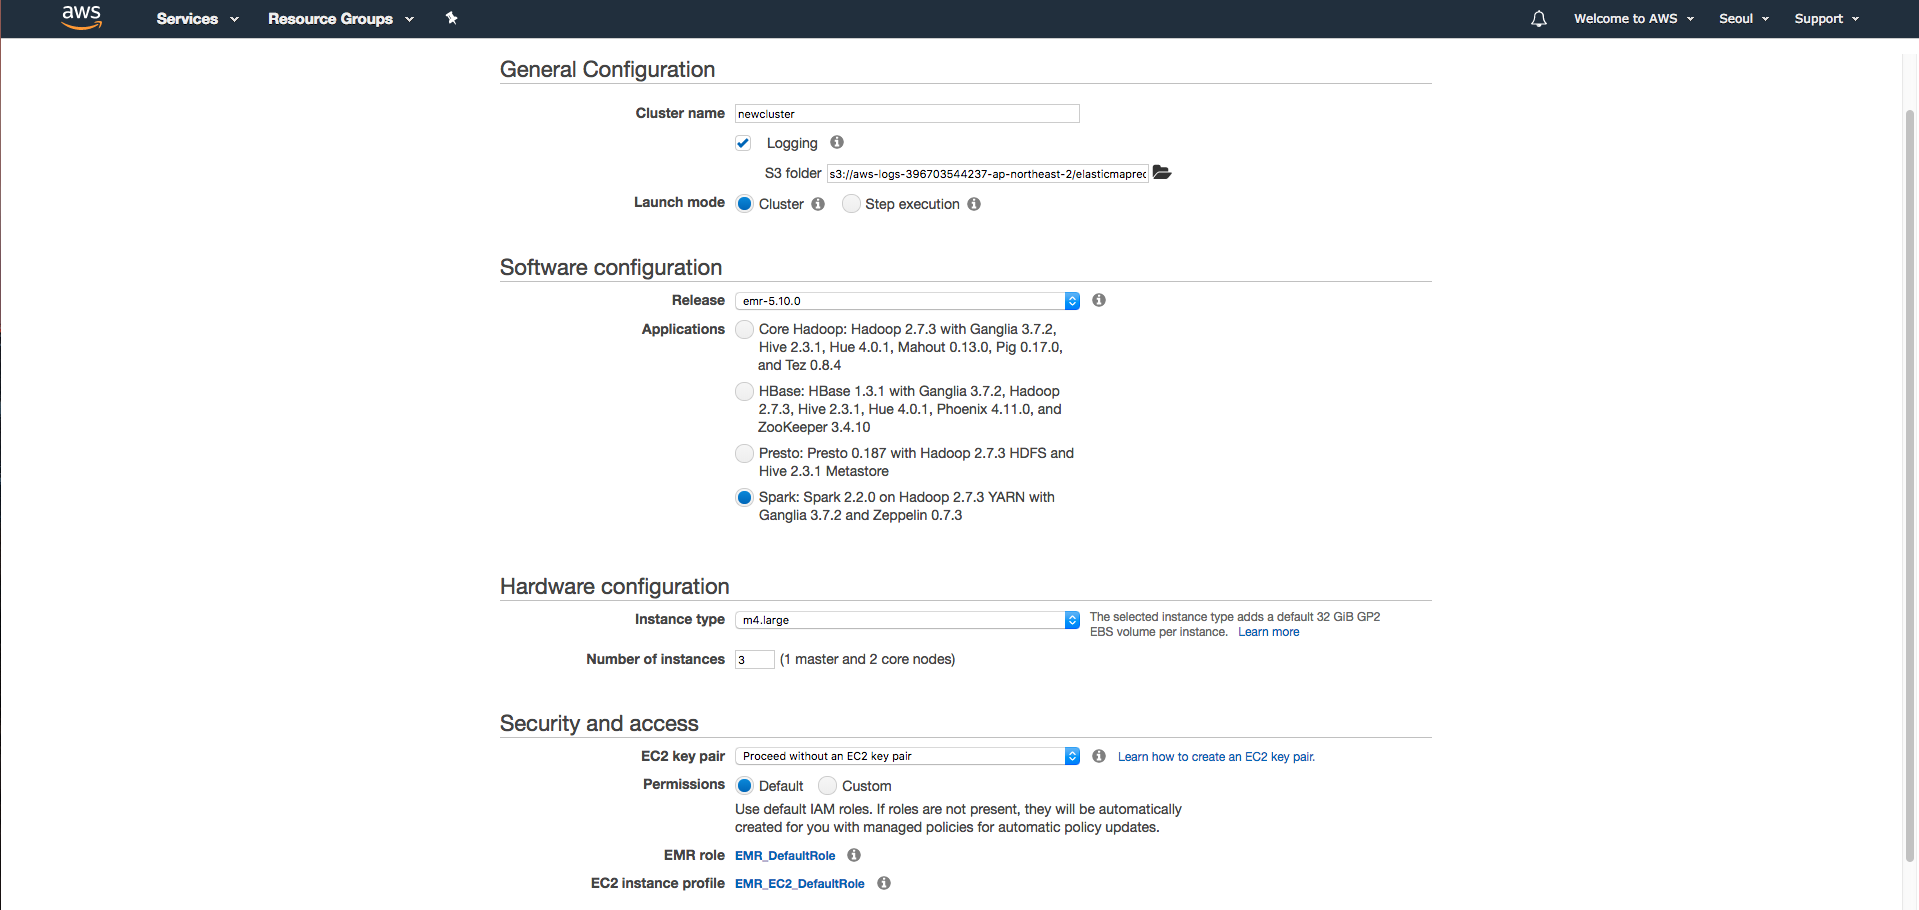Select the Step execution launch mode
The width and height of the screenshot is (1919, 910).
pos(851,203)
